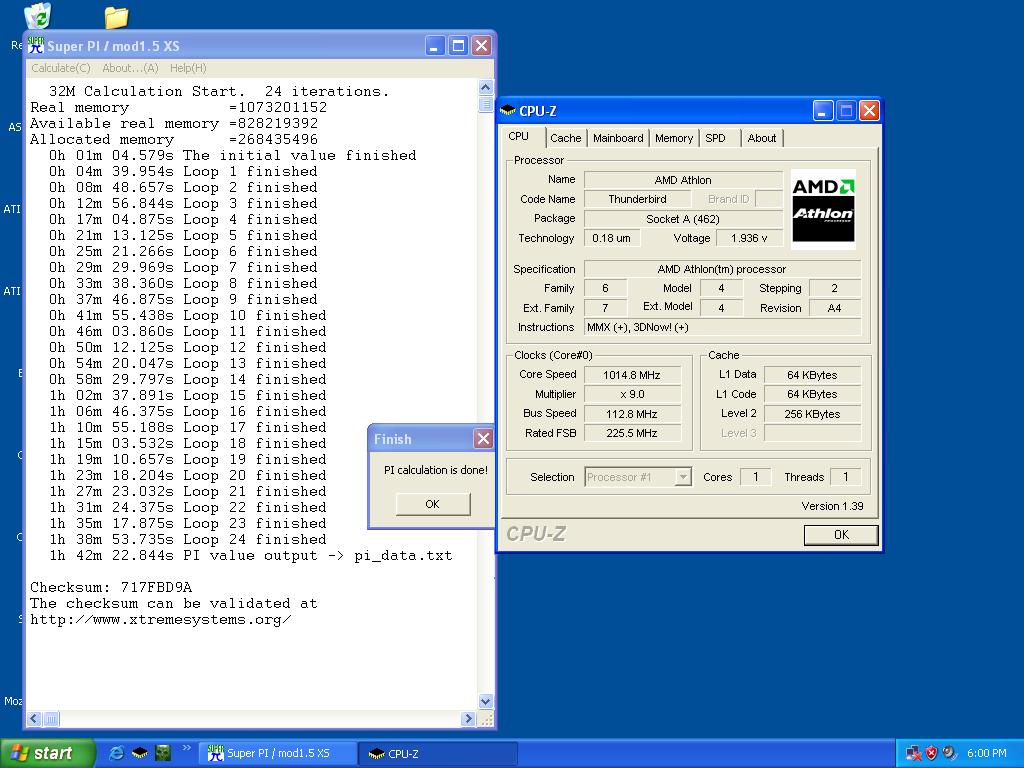Switch to the Cache tab

pos(566,138)
